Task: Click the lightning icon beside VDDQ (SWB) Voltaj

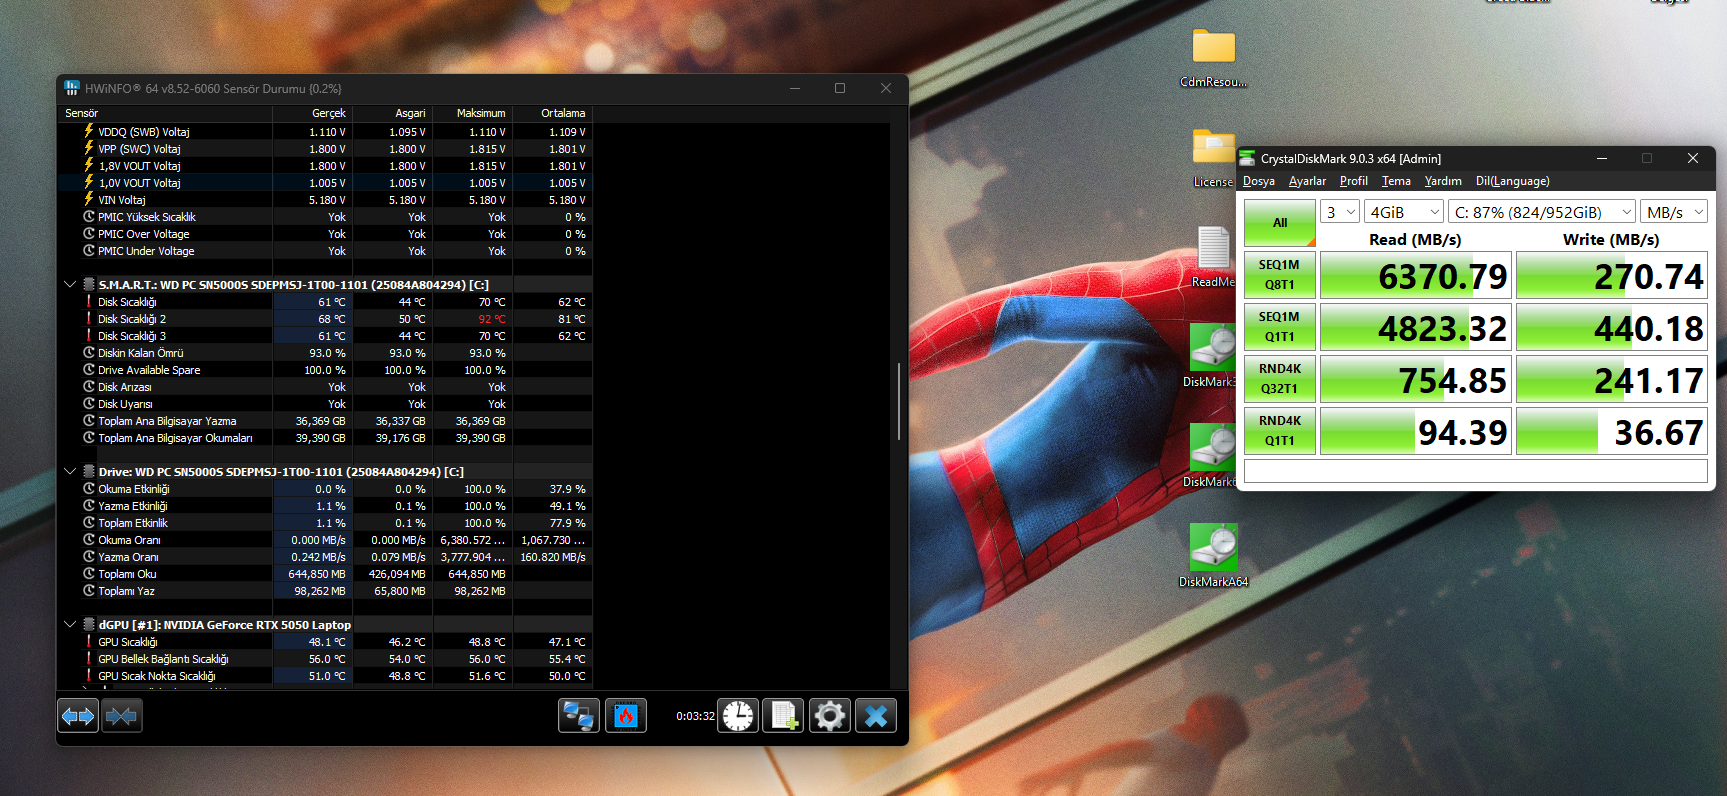Action: tap(89, 131)
